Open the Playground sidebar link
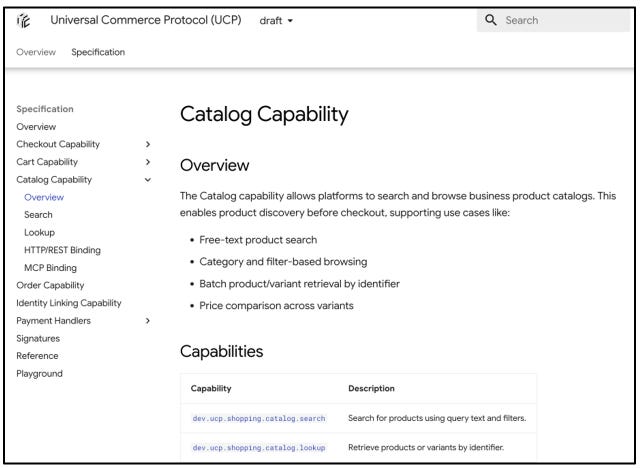 coord(39,374)
